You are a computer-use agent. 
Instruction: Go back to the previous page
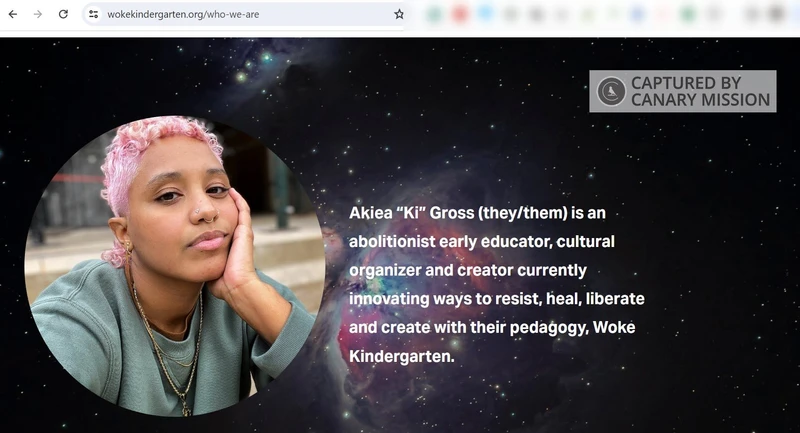[13, 14]
